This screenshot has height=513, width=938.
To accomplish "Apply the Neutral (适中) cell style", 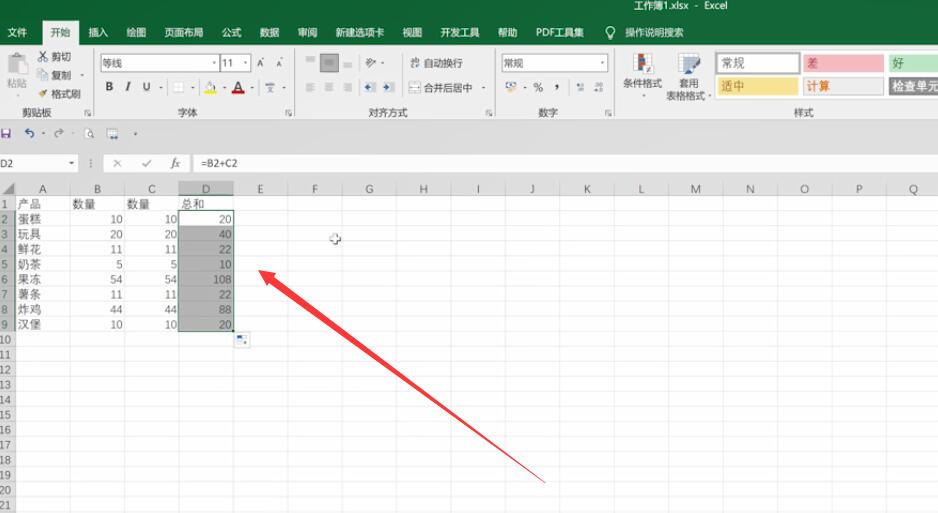I will tap(758, 86).
